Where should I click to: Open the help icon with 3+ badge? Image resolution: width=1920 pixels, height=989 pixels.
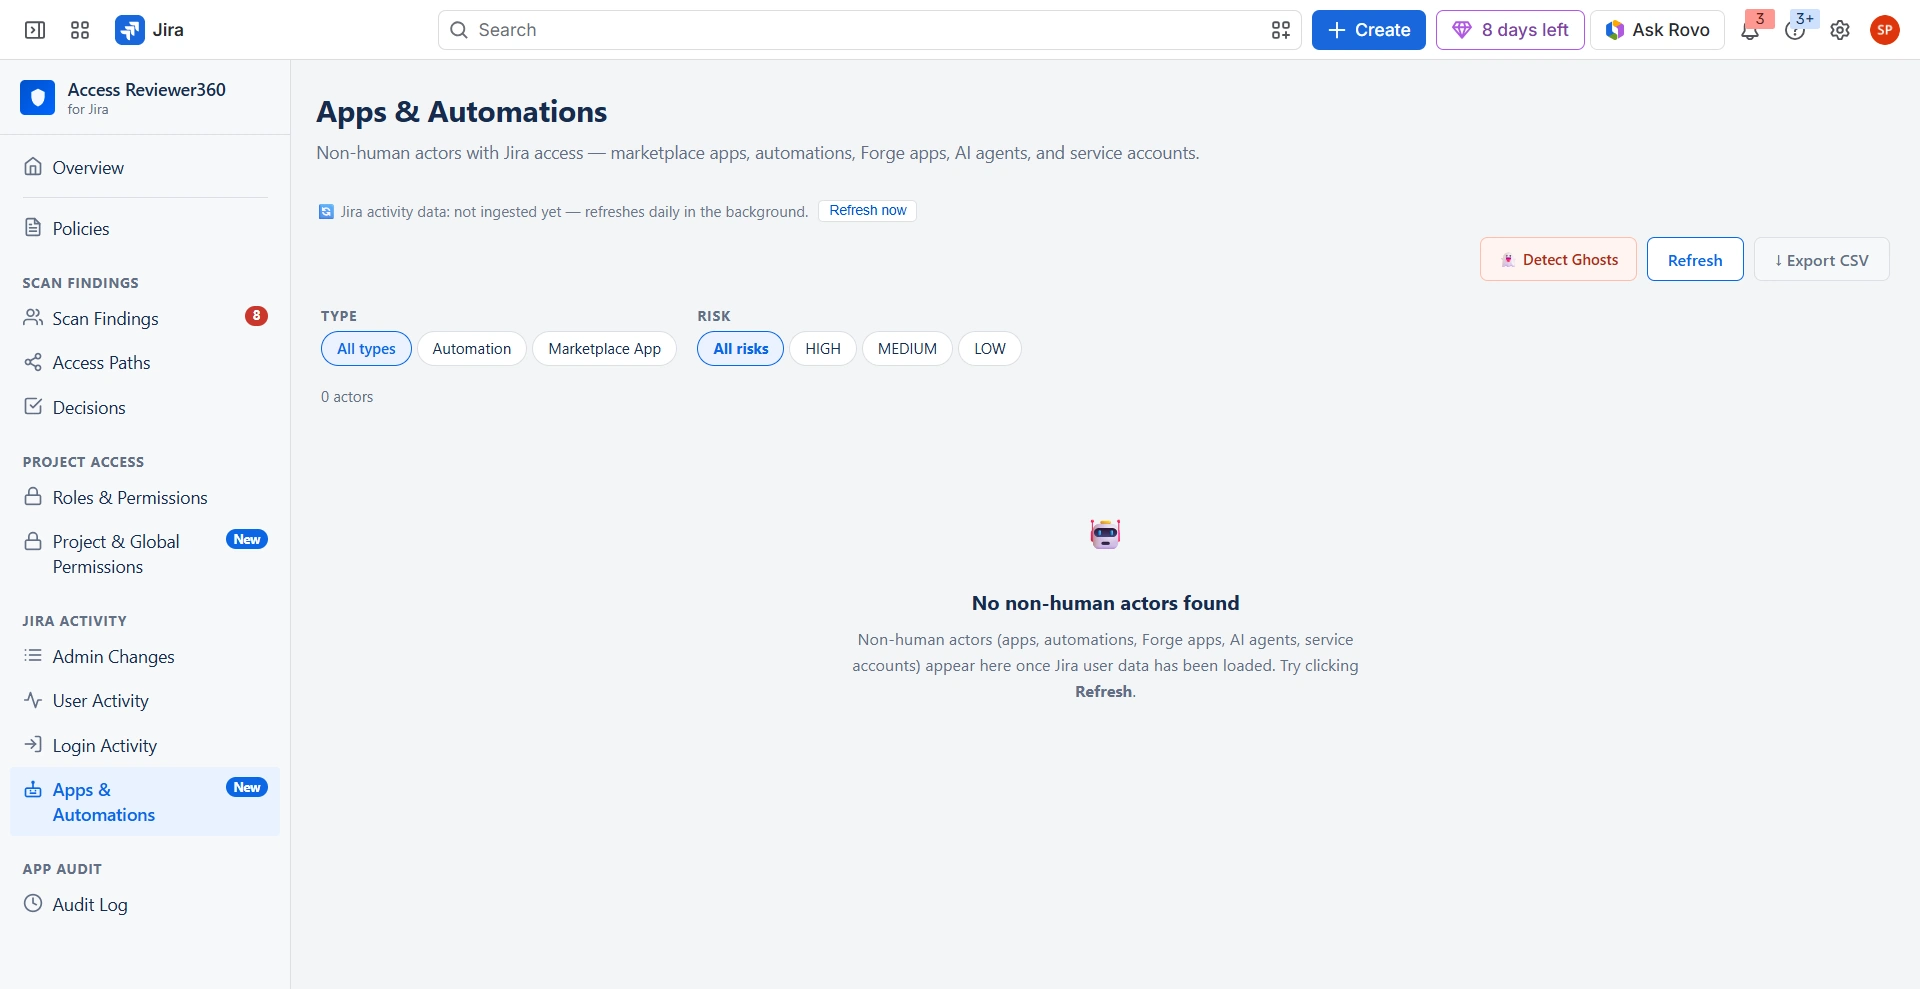click(1795, 31)
